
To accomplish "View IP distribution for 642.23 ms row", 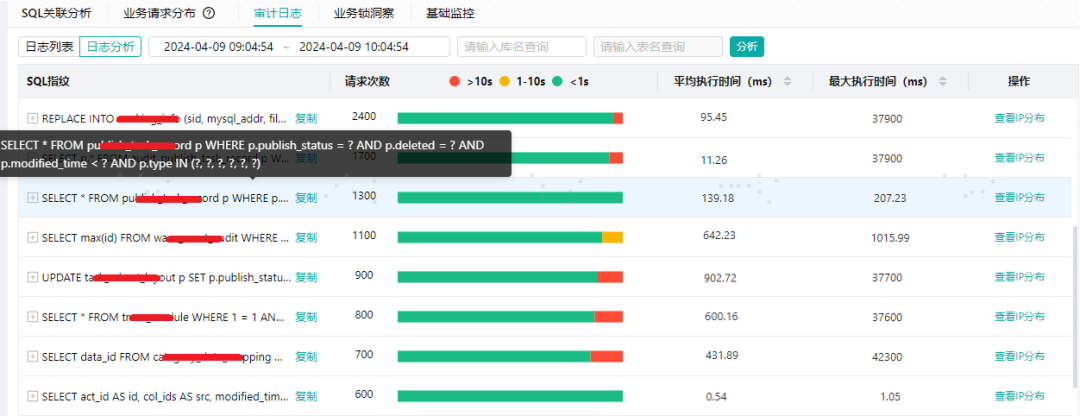I will pyautogui.click(x=1019, y=237).
